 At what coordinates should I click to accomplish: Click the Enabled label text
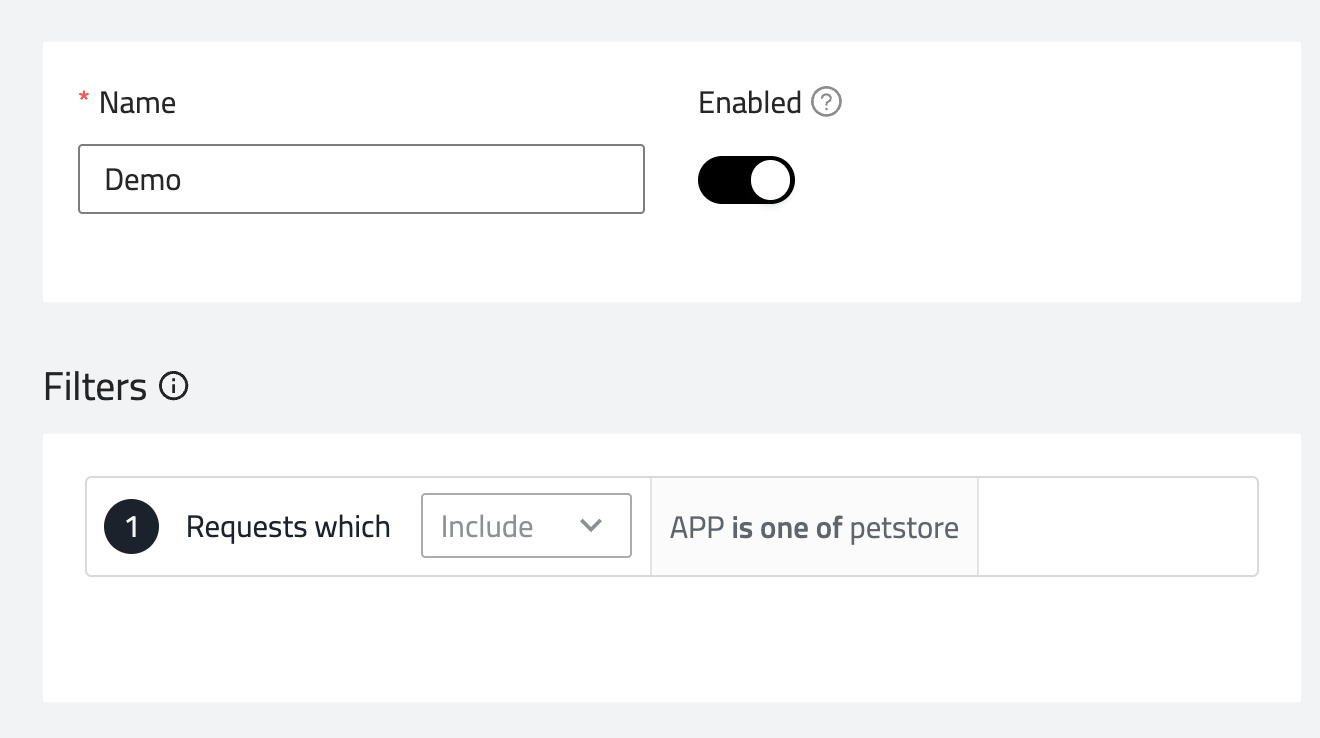coord(750,103)
